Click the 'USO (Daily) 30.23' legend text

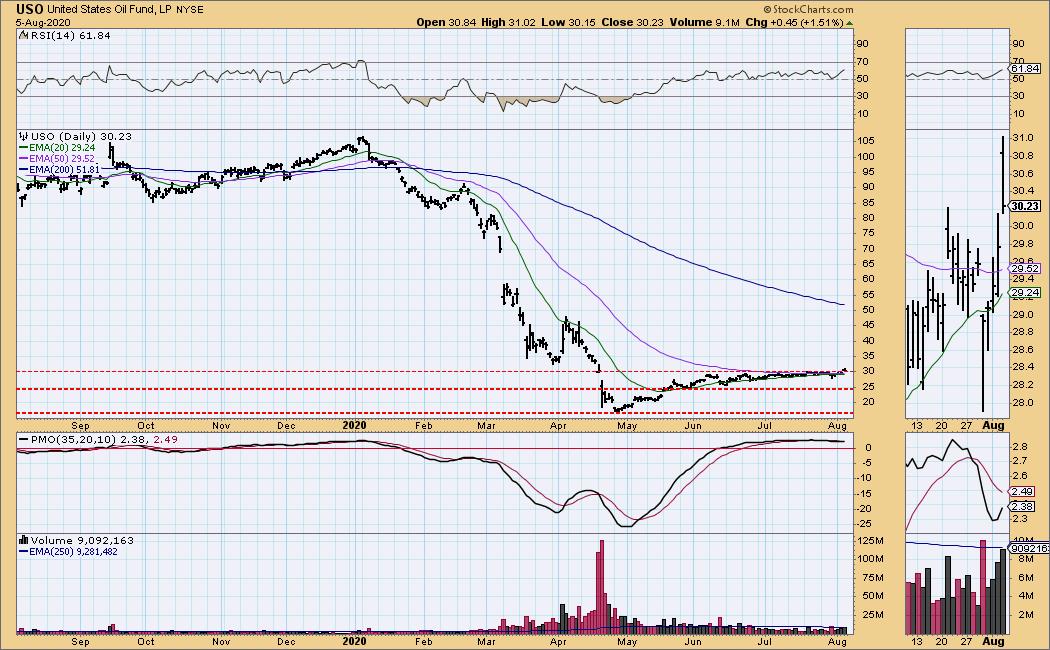[81, 137]
